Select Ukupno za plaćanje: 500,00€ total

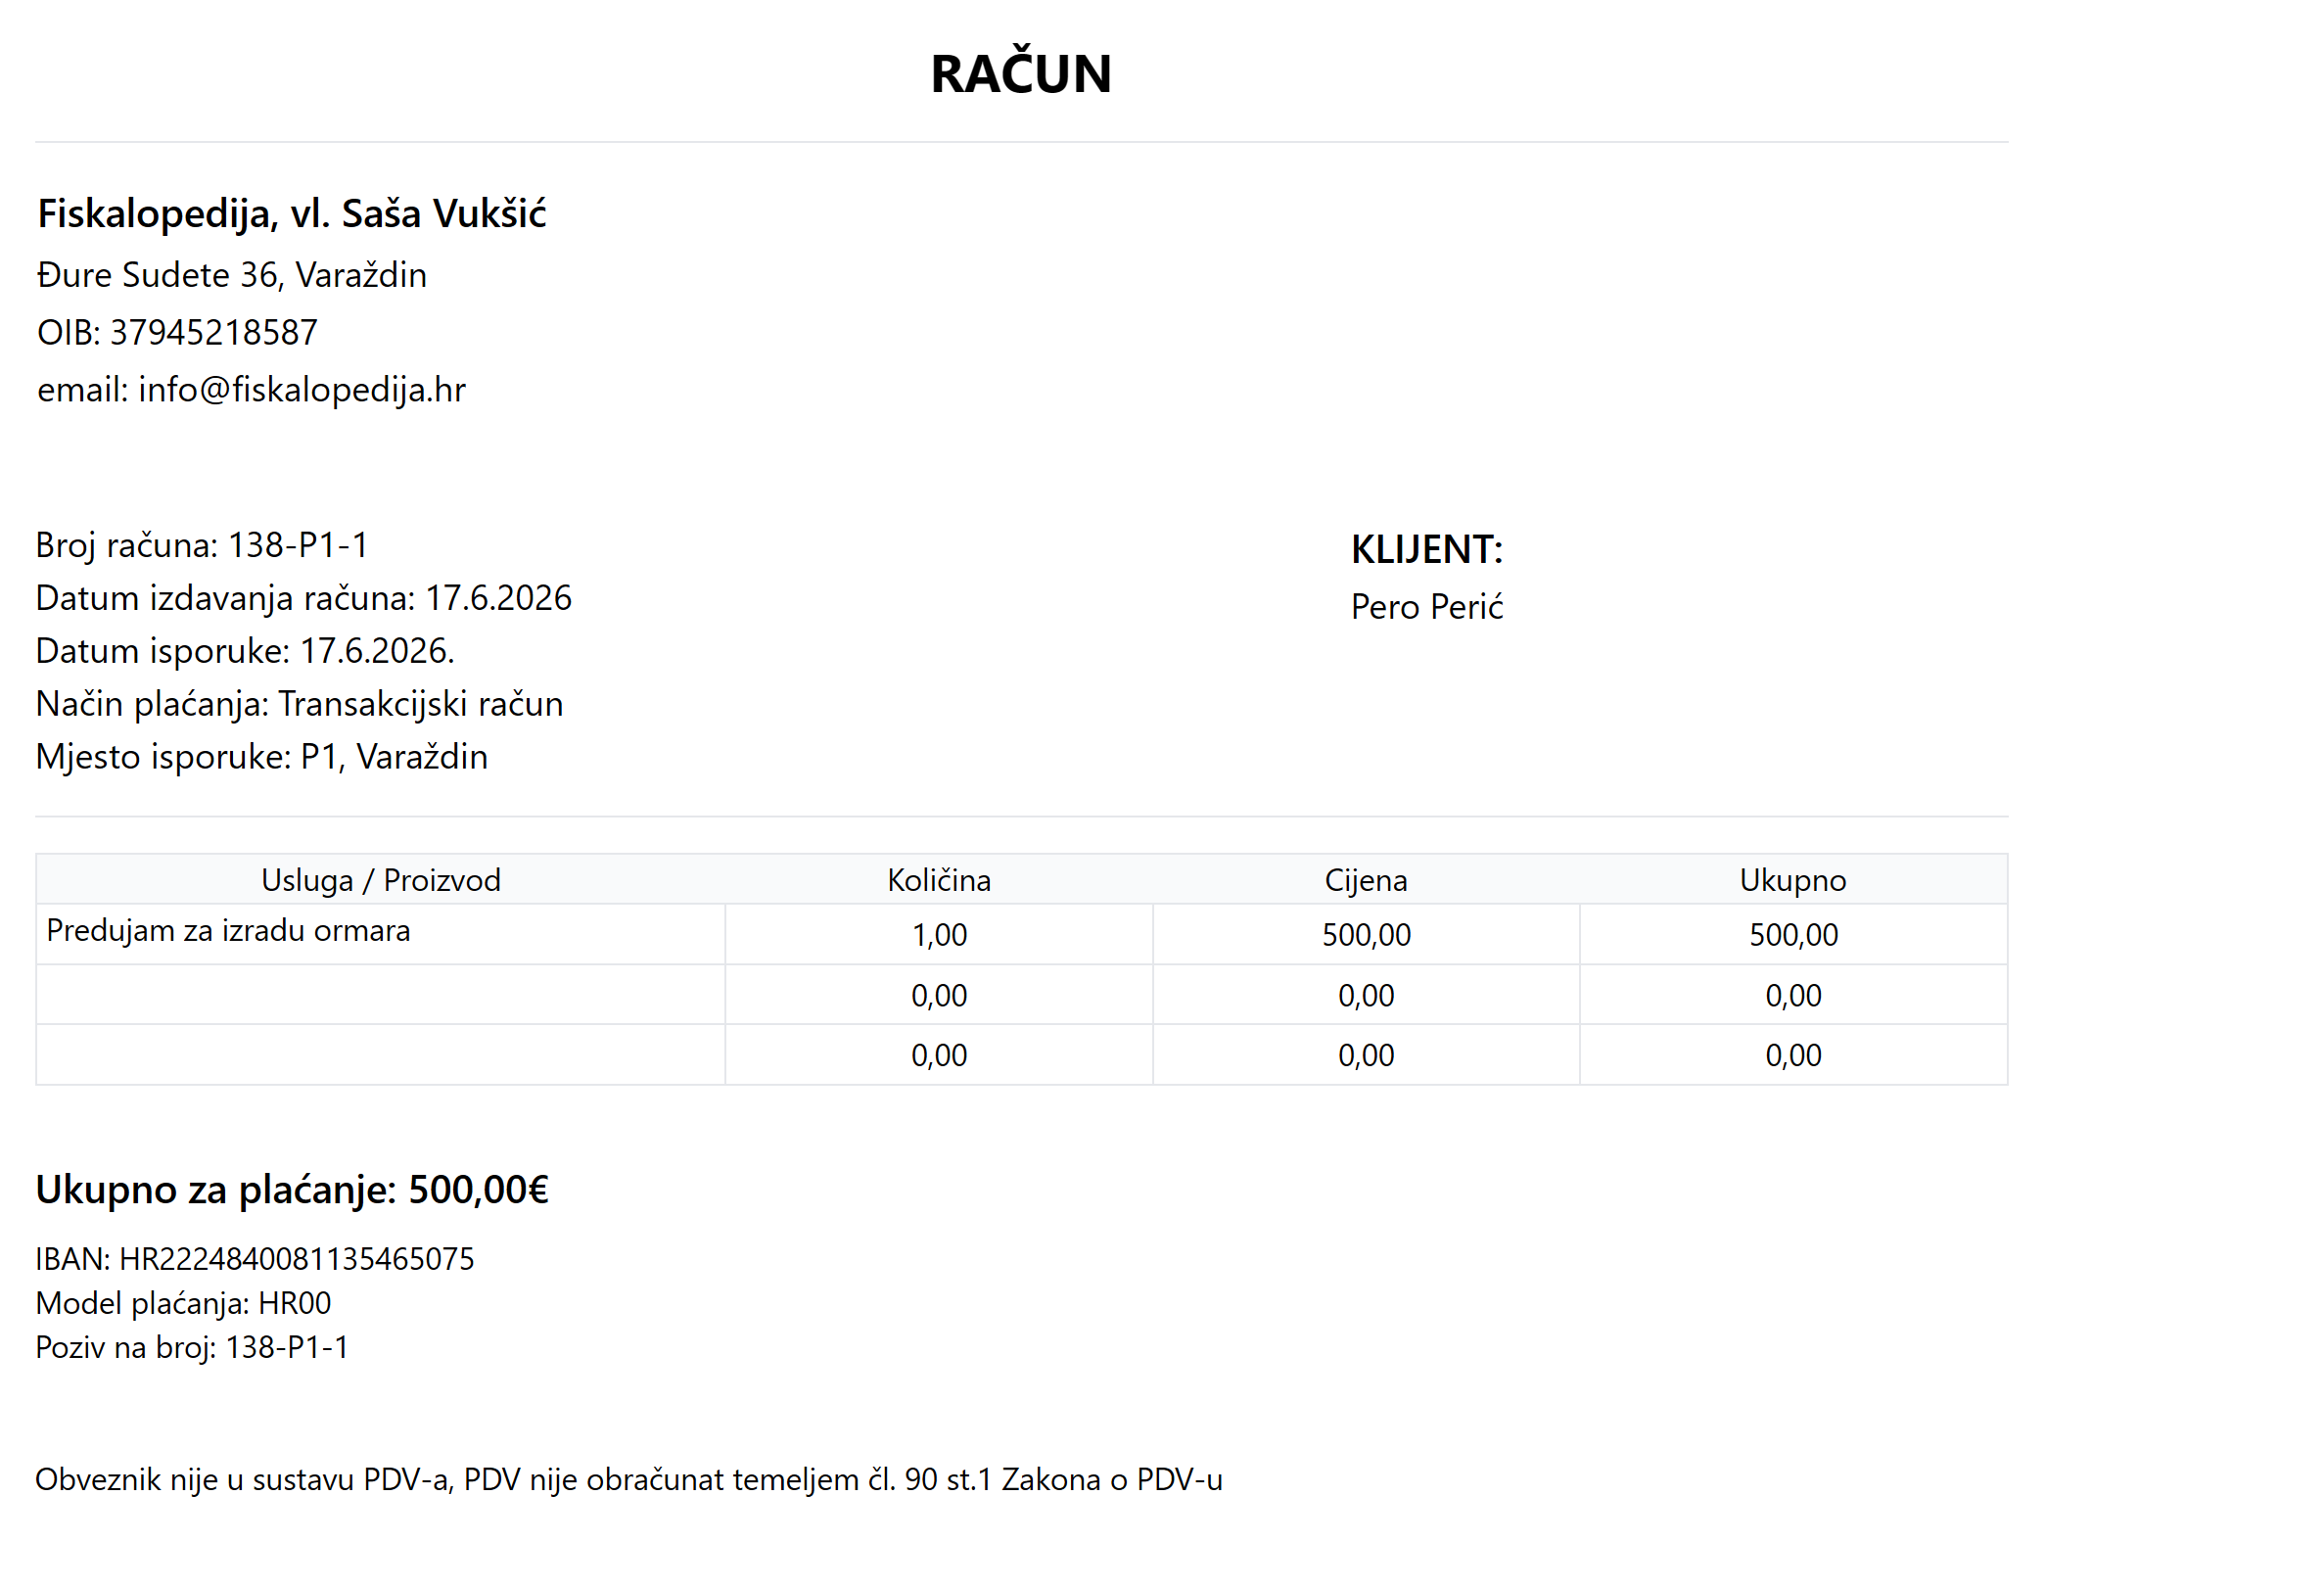292,1190
